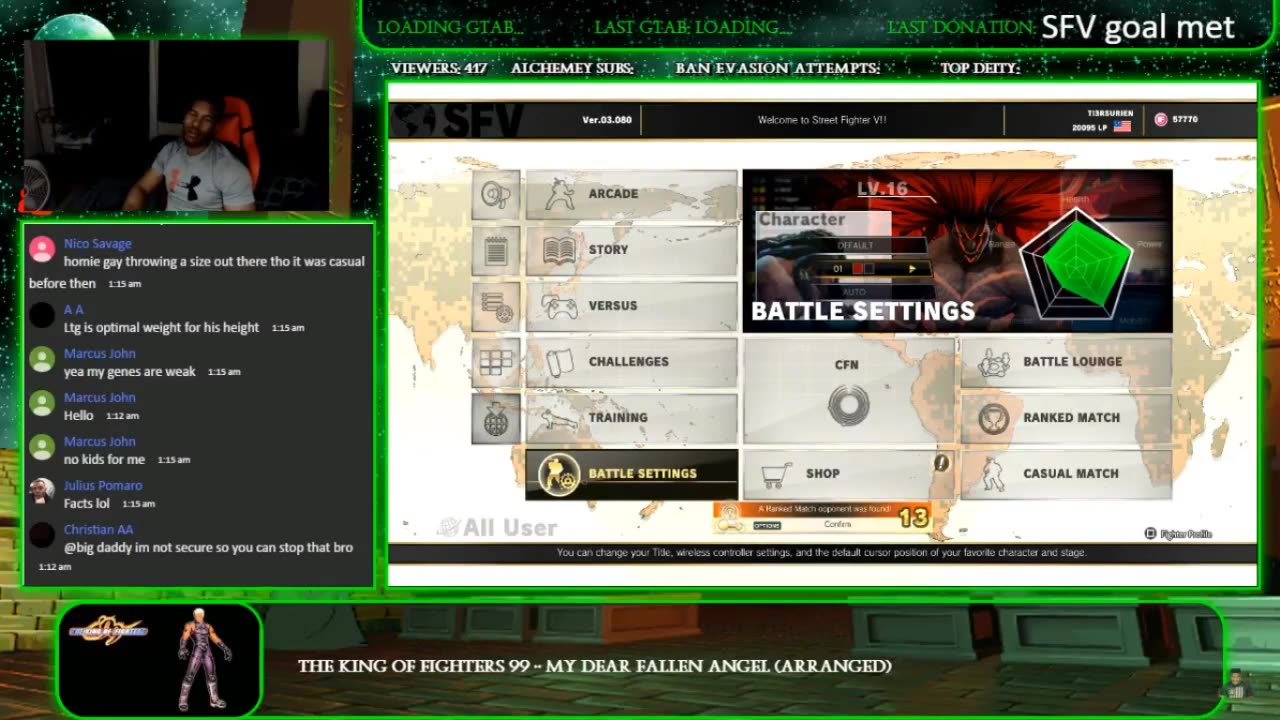This screenshot has width=1280, height=720.
Task: Click Marcus John avatar beside 'Hello'
Action: pos(42,403)
